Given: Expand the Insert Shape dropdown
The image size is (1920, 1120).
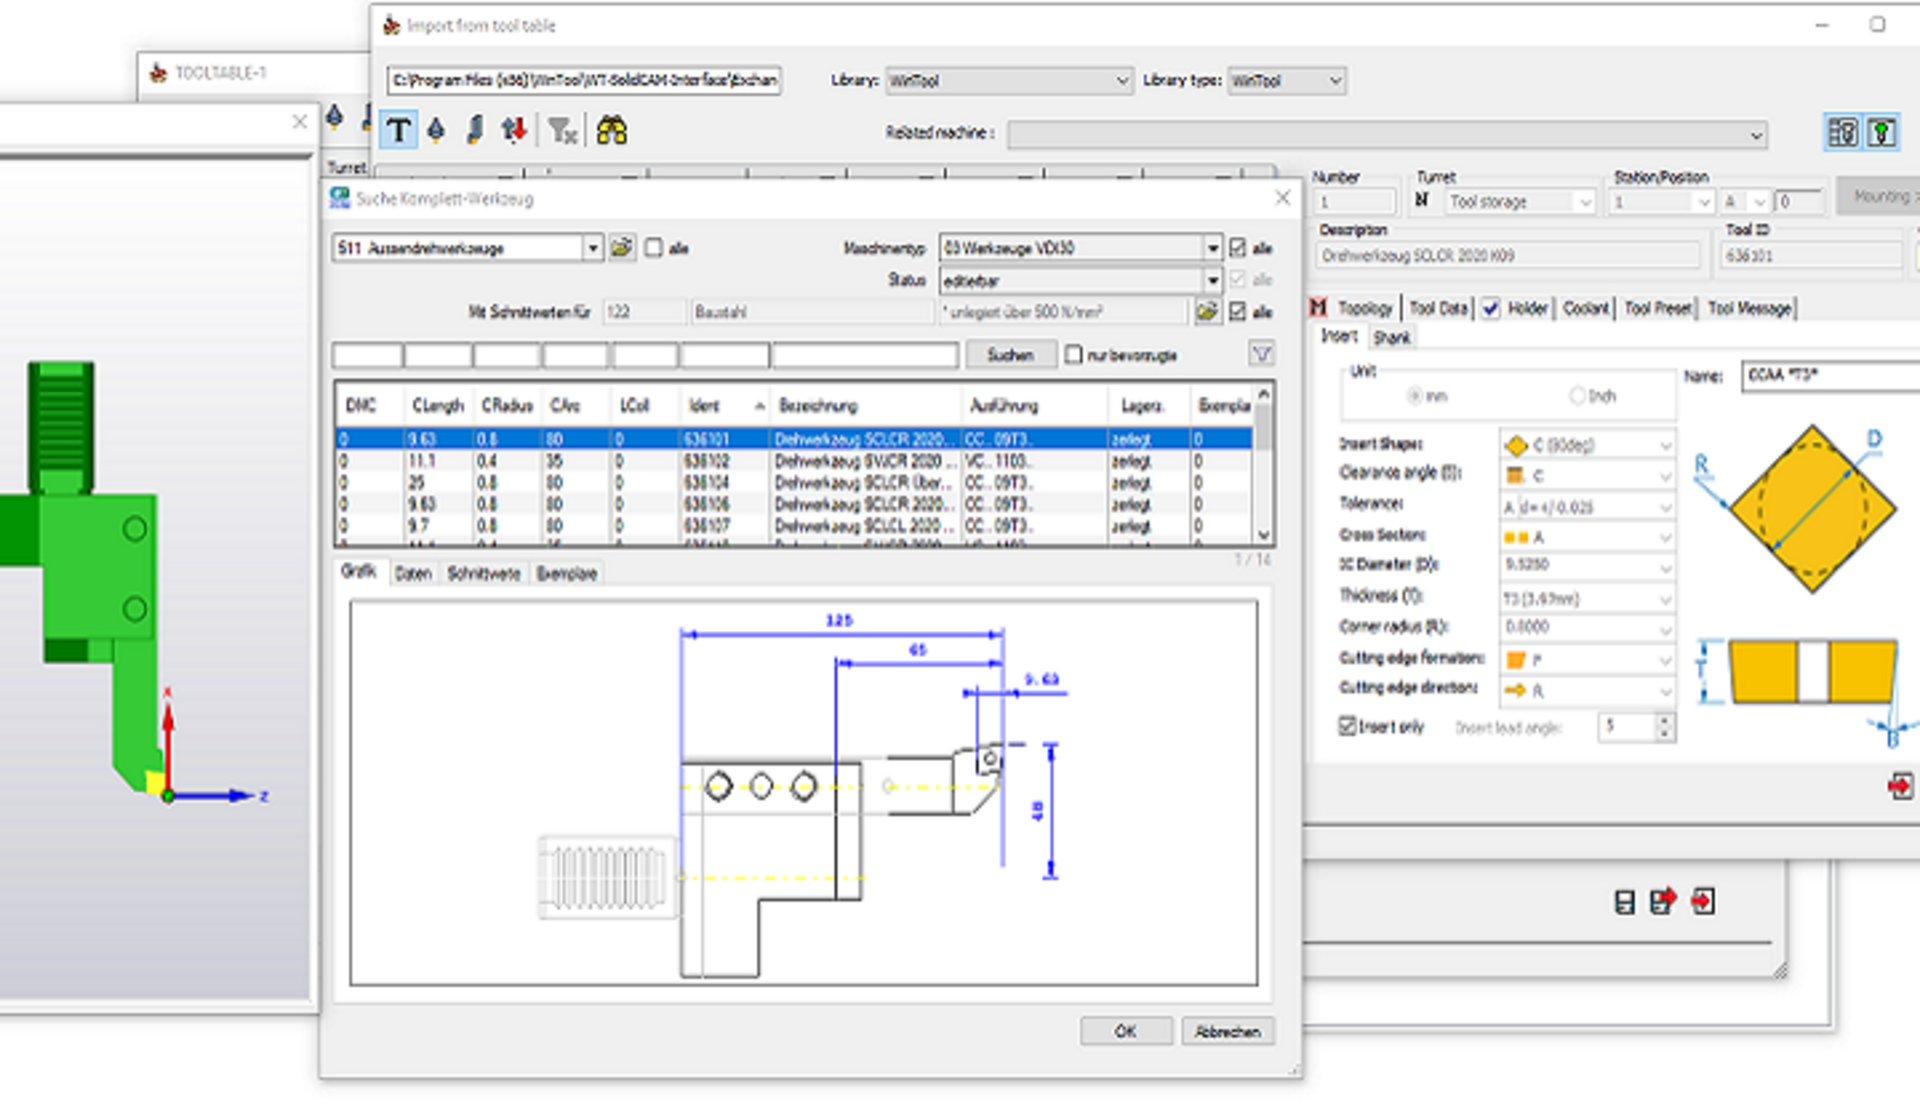Looking at the screenshot, I should 1665,446.
